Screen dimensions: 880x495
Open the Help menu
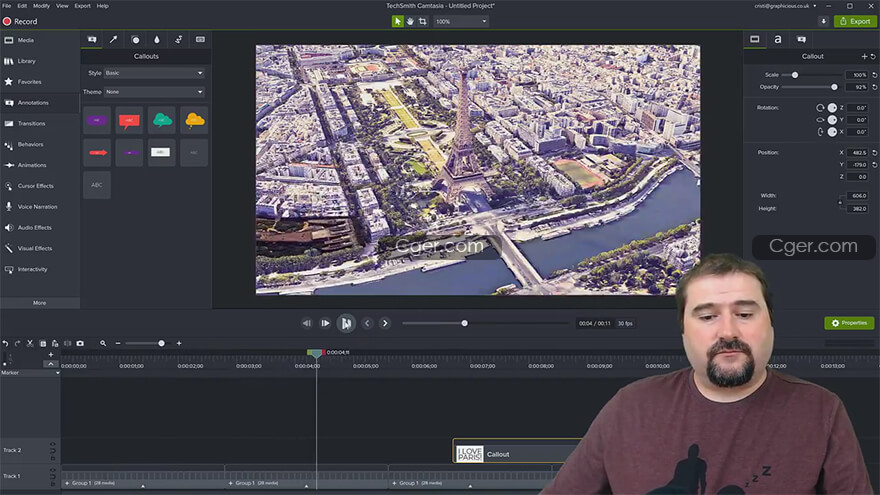pos(102,6)
